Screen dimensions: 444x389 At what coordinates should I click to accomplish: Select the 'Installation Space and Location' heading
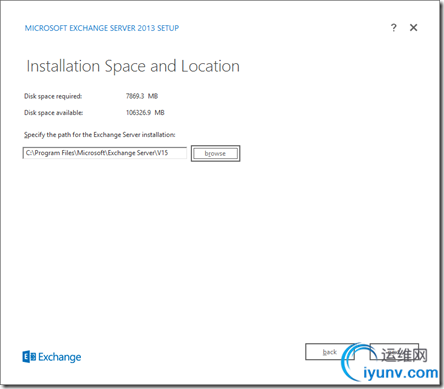click(133, 66)
